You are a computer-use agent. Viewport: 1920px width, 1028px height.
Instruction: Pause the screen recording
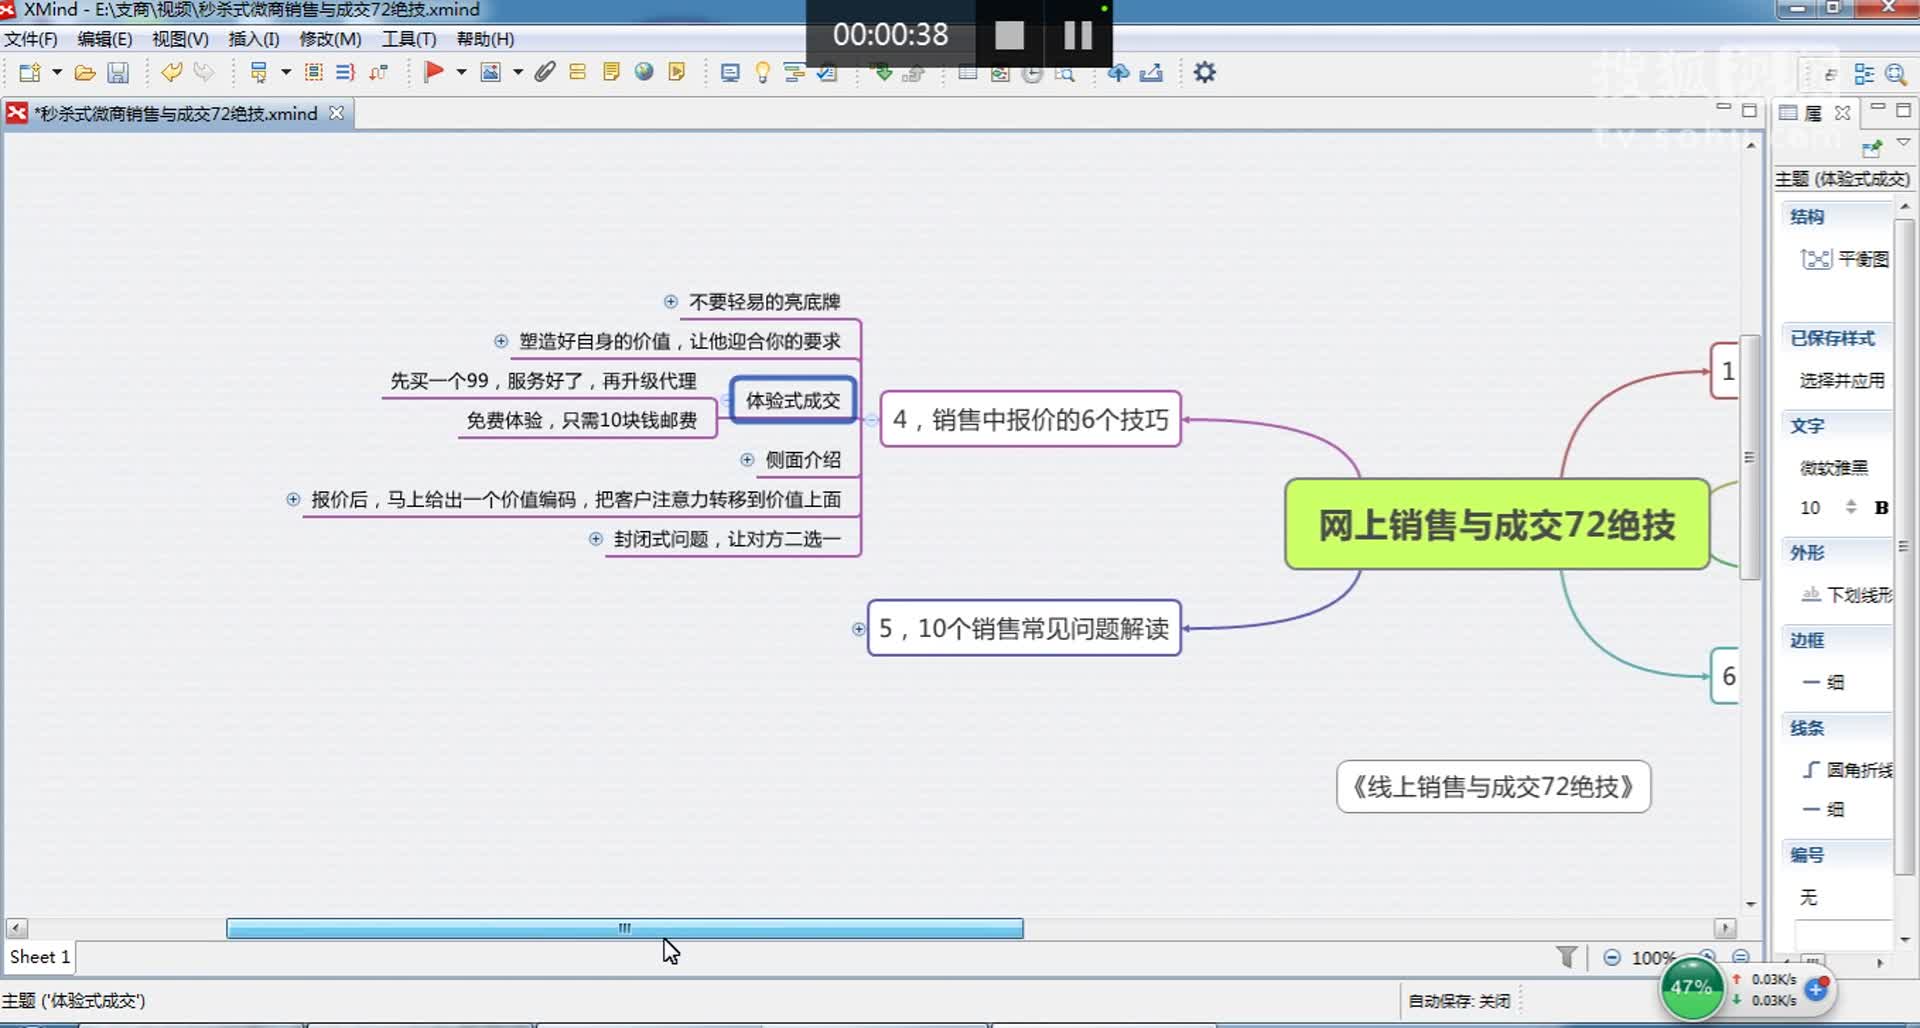tap(1077, 35)
